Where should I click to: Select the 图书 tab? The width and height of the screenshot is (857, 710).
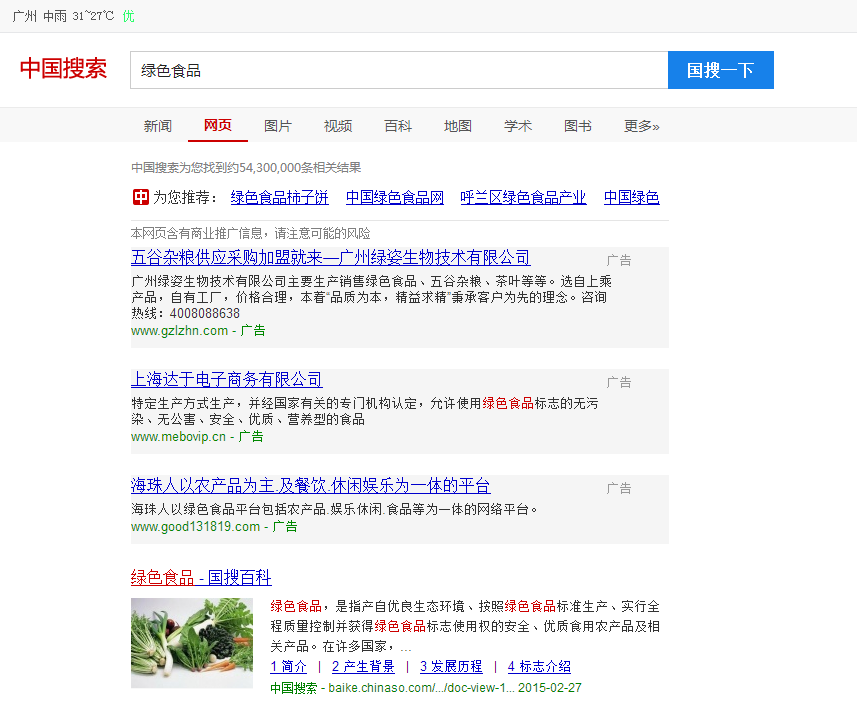pos(578,126)
